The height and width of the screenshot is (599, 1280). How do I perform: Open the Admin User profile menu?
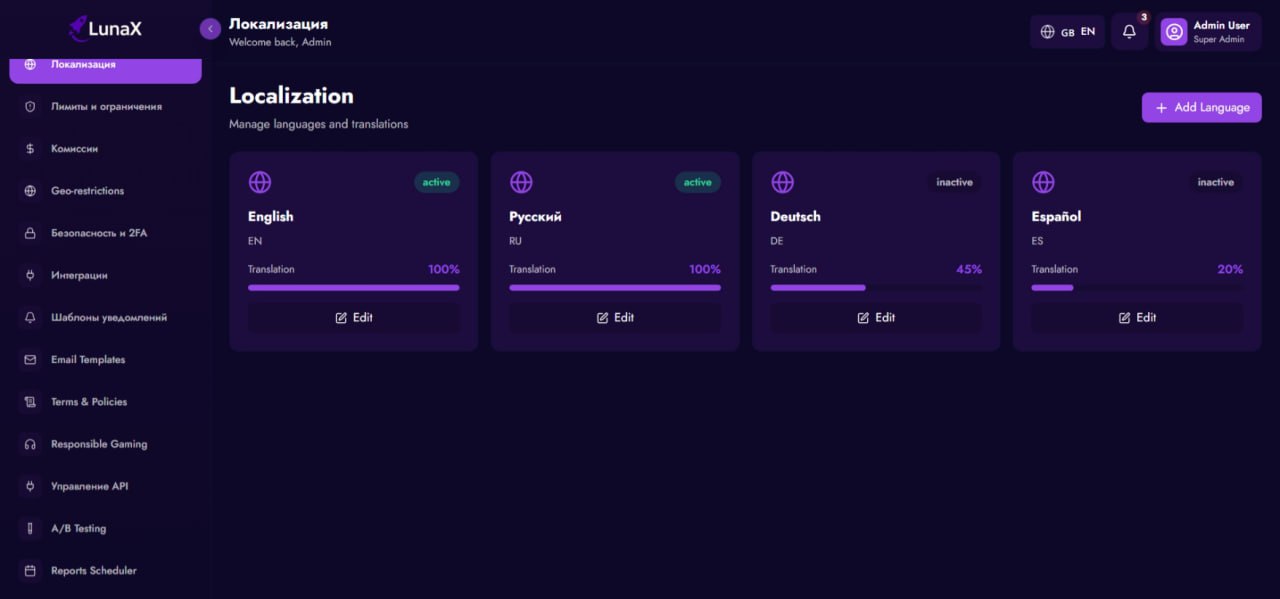pyautogui.click(x=1208, y=32)
